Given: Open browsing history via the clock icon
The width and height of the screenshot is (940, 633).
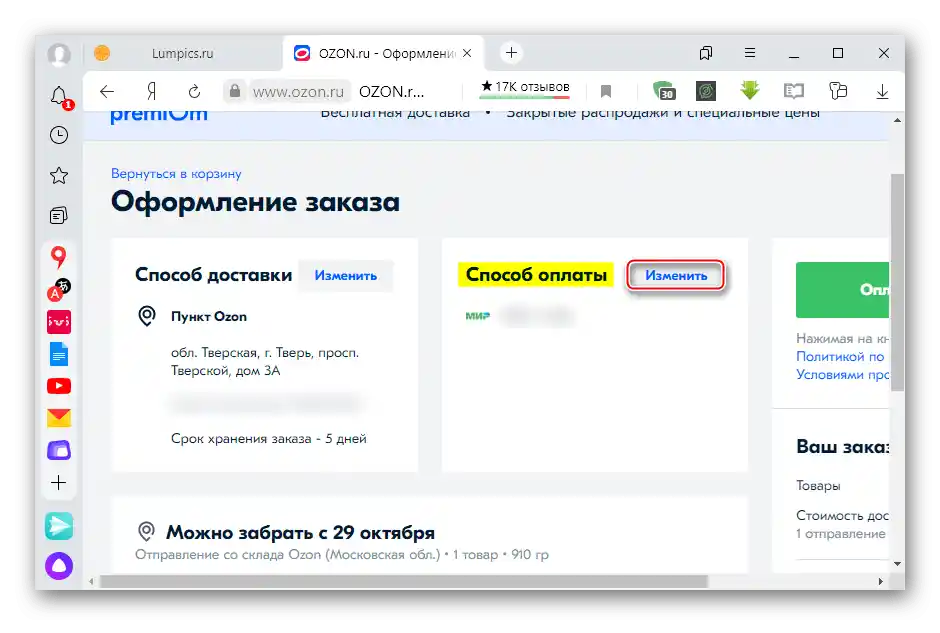Looking at the screenshot, I should coord(57,135).
